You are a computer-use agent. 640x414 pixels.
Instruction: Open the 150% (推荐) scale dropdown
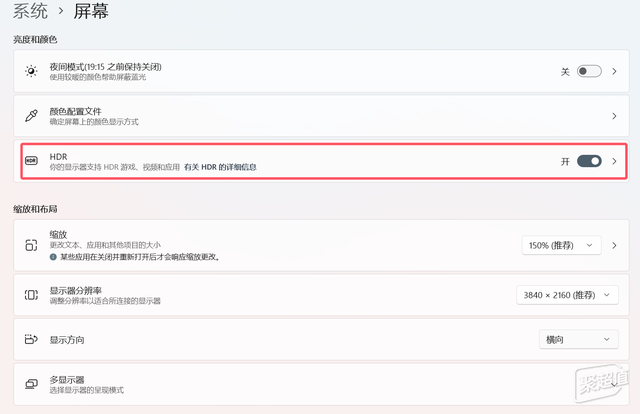(x=561, y=245)
